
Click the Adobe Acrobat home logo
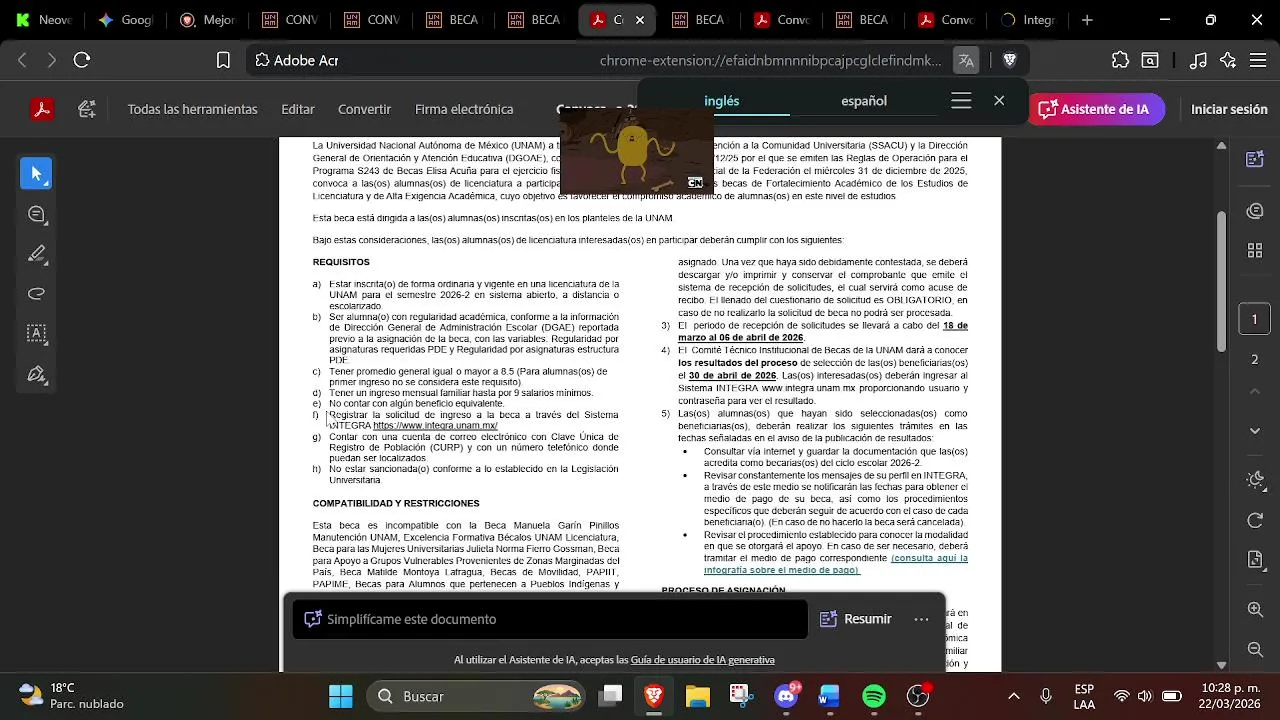click(x=42, y=109)
